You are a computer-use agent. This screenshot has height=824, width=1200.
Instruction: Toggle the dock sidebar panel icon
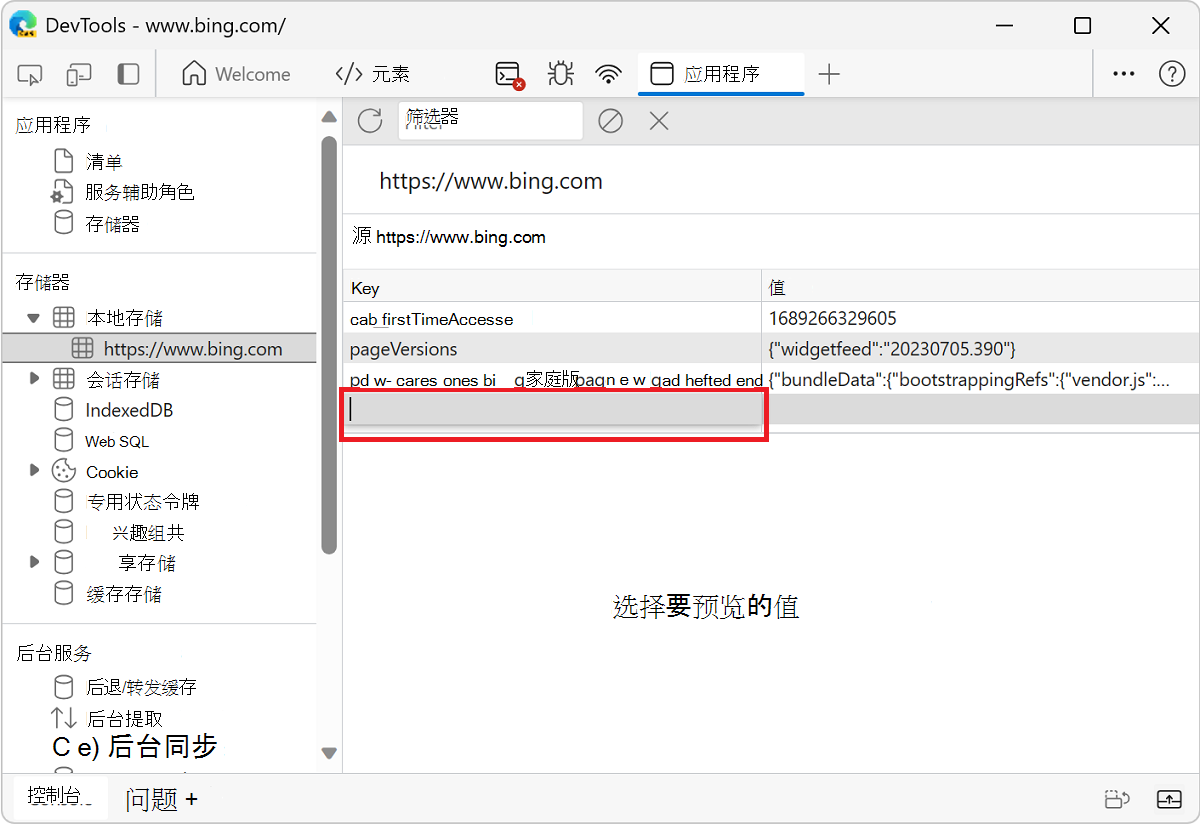tap(128, 75)
